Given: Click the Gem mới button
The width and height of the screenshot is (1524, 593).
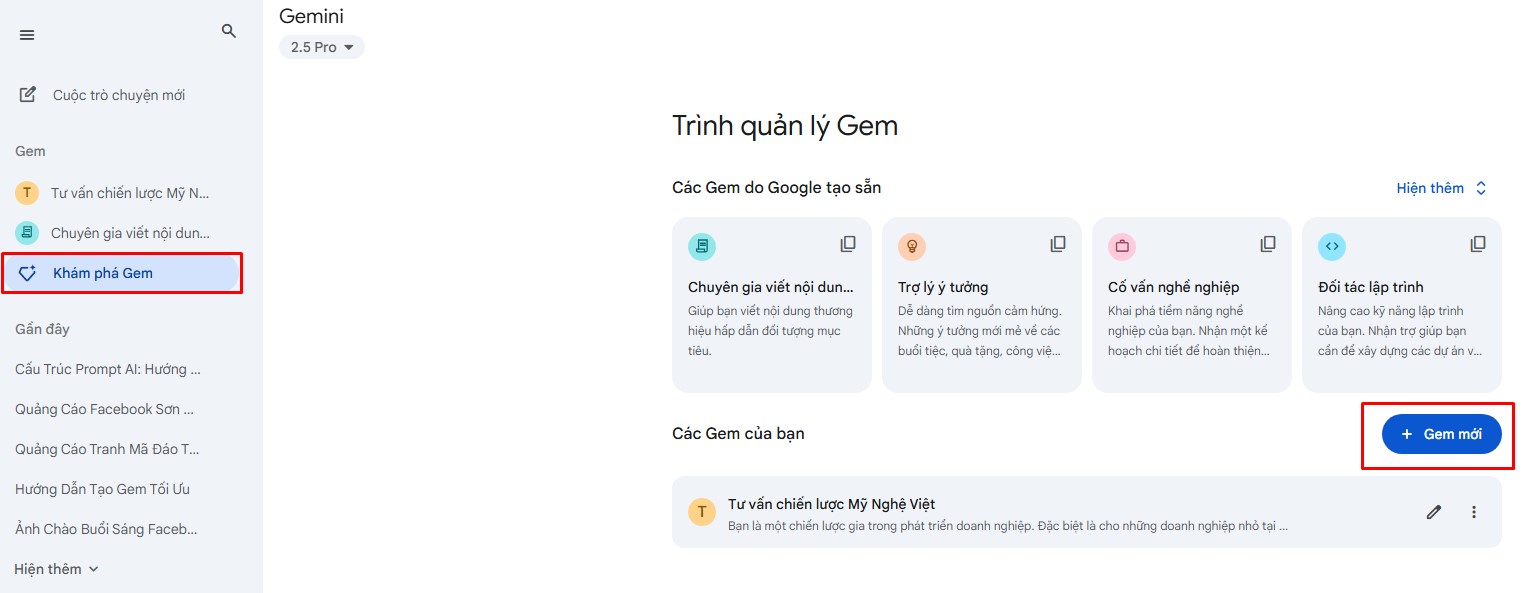Looking at the screenshot, I should (x=1441, y=434).
